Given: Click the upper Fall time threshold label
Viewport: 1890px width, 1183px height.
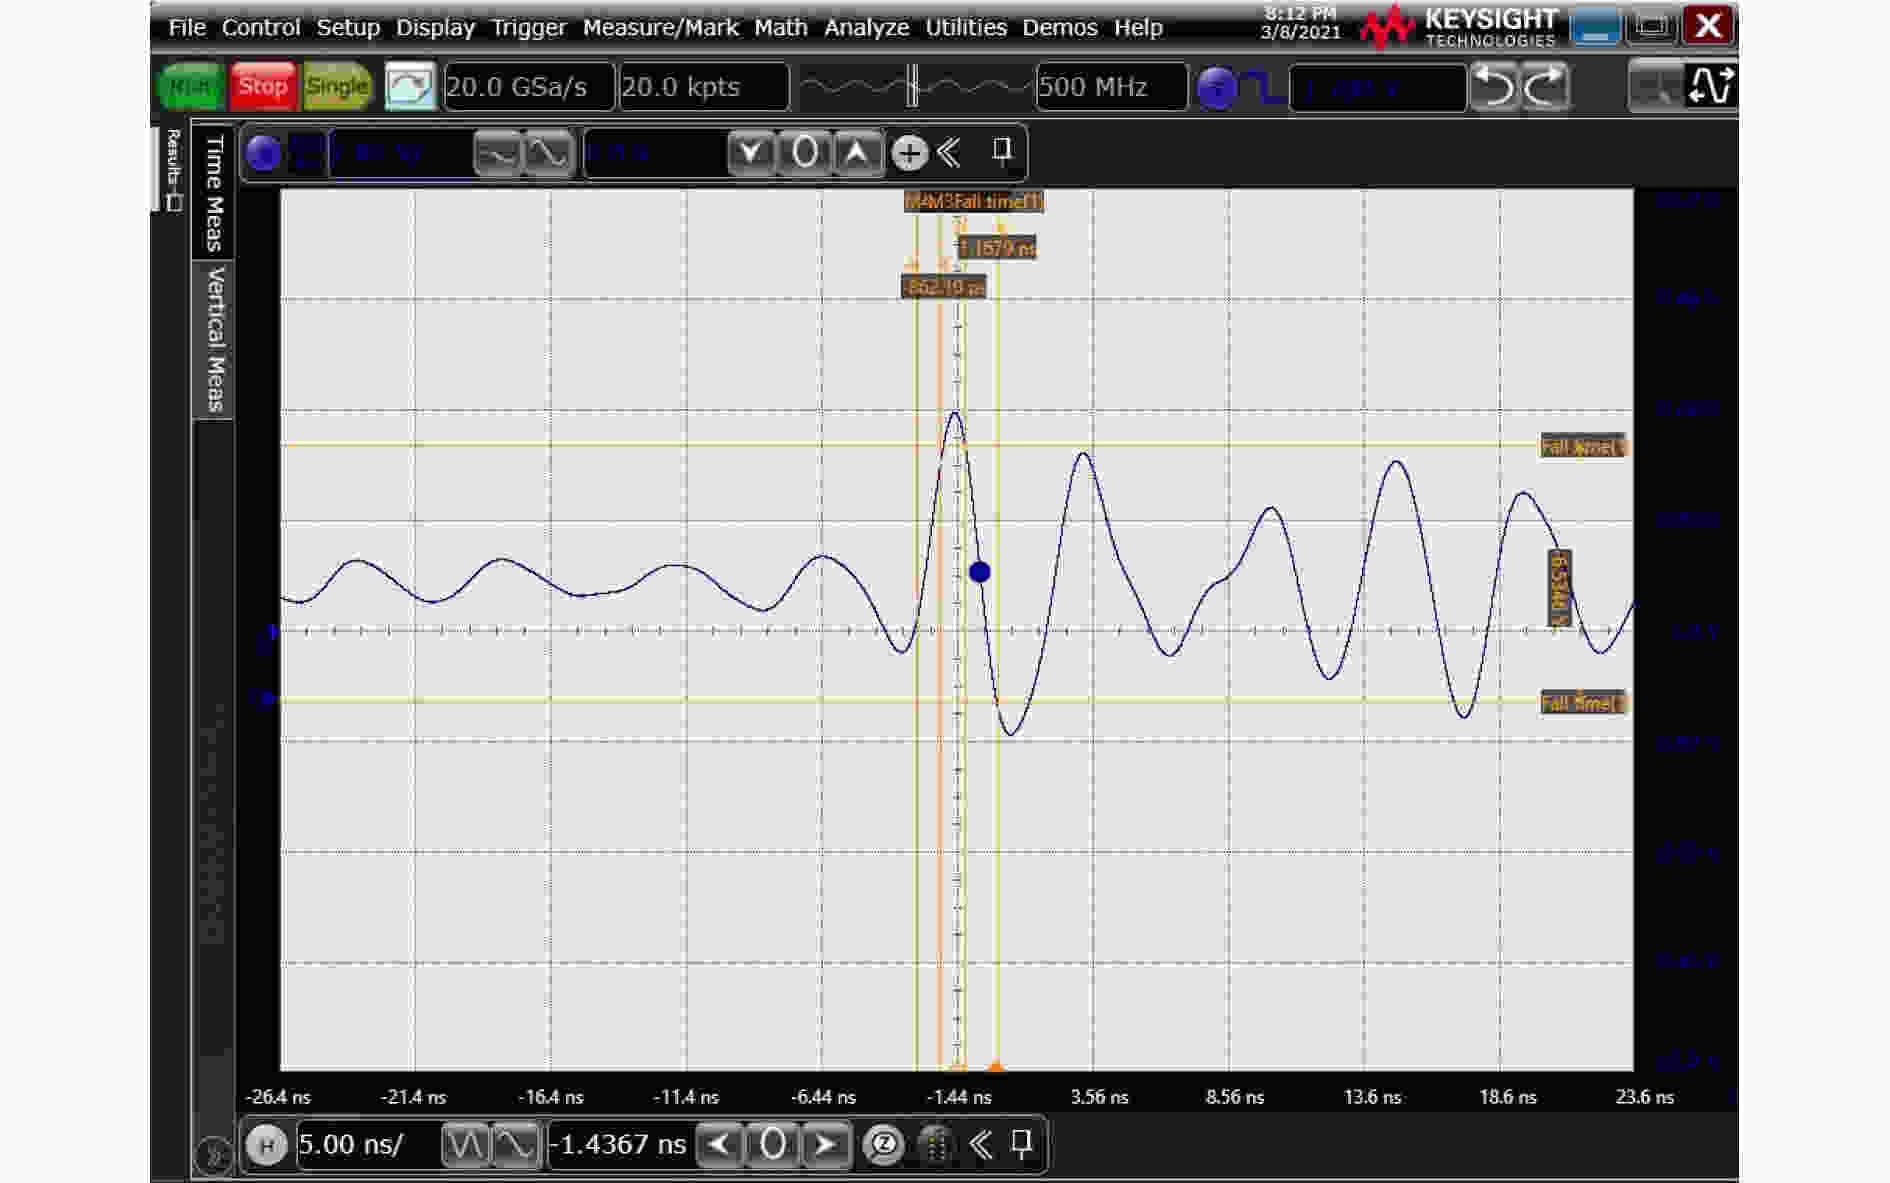Looking at the screenshot, I should 1583,447.
